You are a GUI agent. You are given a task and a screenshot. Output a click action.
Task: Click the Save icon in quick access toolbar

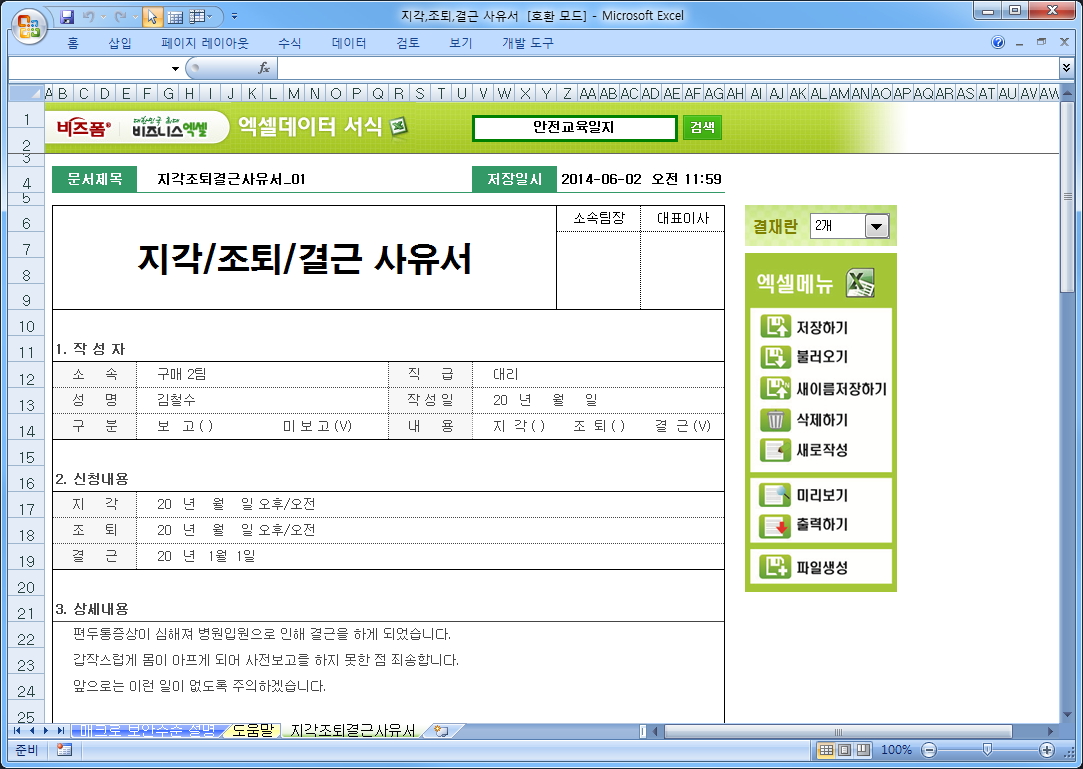(x=67, y=16)
